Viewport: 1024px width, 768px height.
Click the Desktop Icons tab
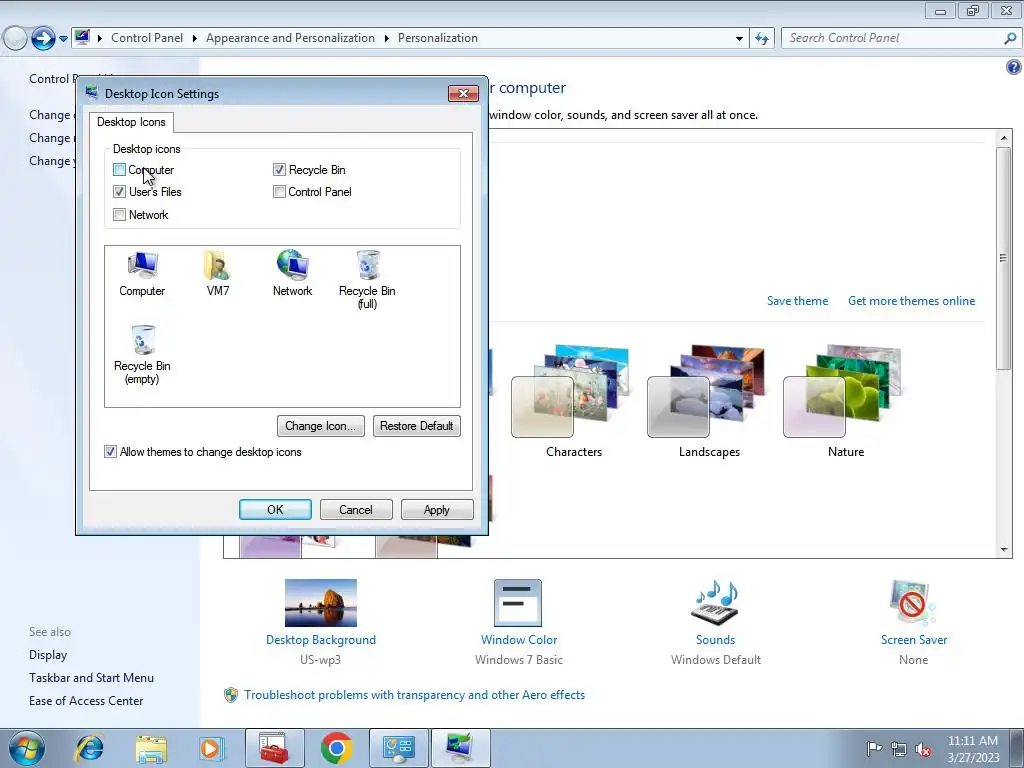[131, 122]
